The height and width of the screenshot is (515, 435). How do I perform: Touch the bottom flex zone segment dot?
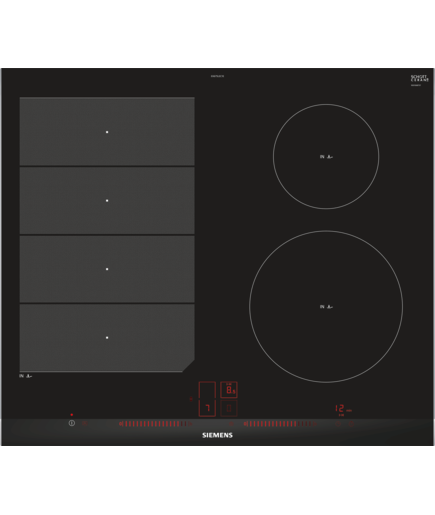click(107, 338)
